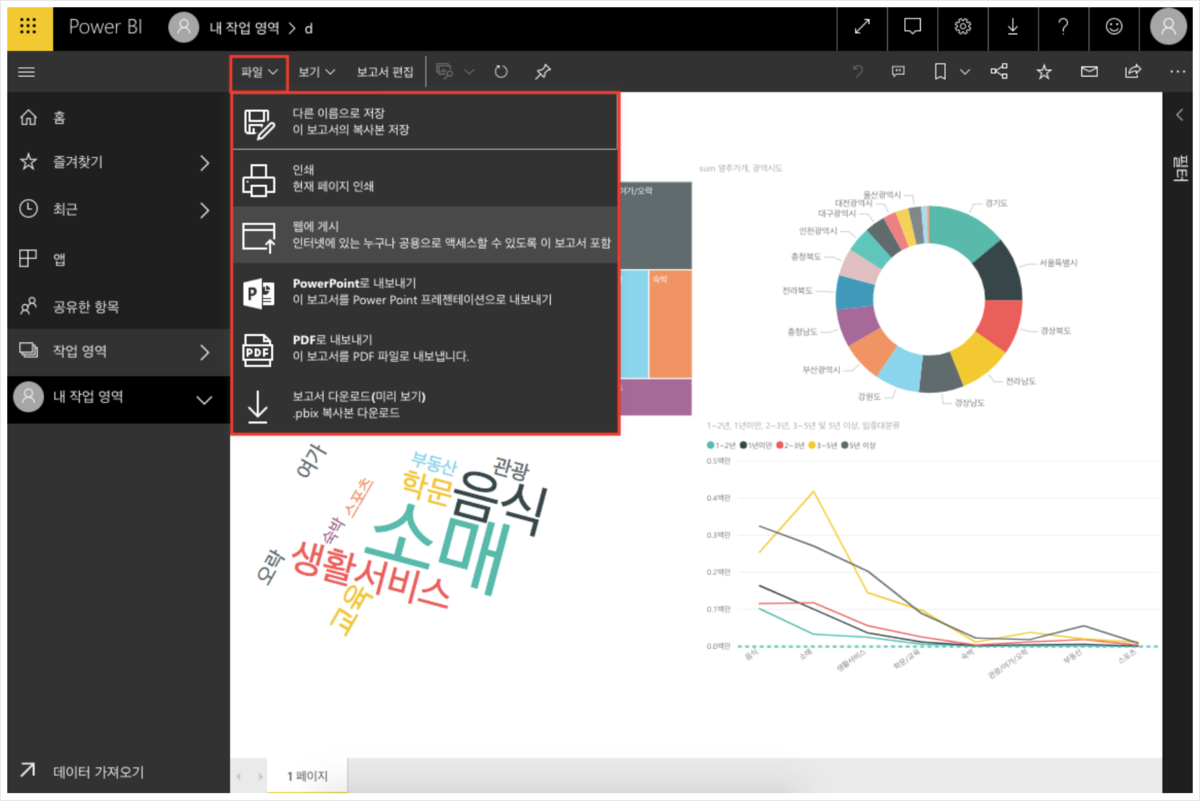Expand 내 작업 영역 chevron in sidebar
The height and width of the screenshot is (801, 1200).
pos(204,400)
